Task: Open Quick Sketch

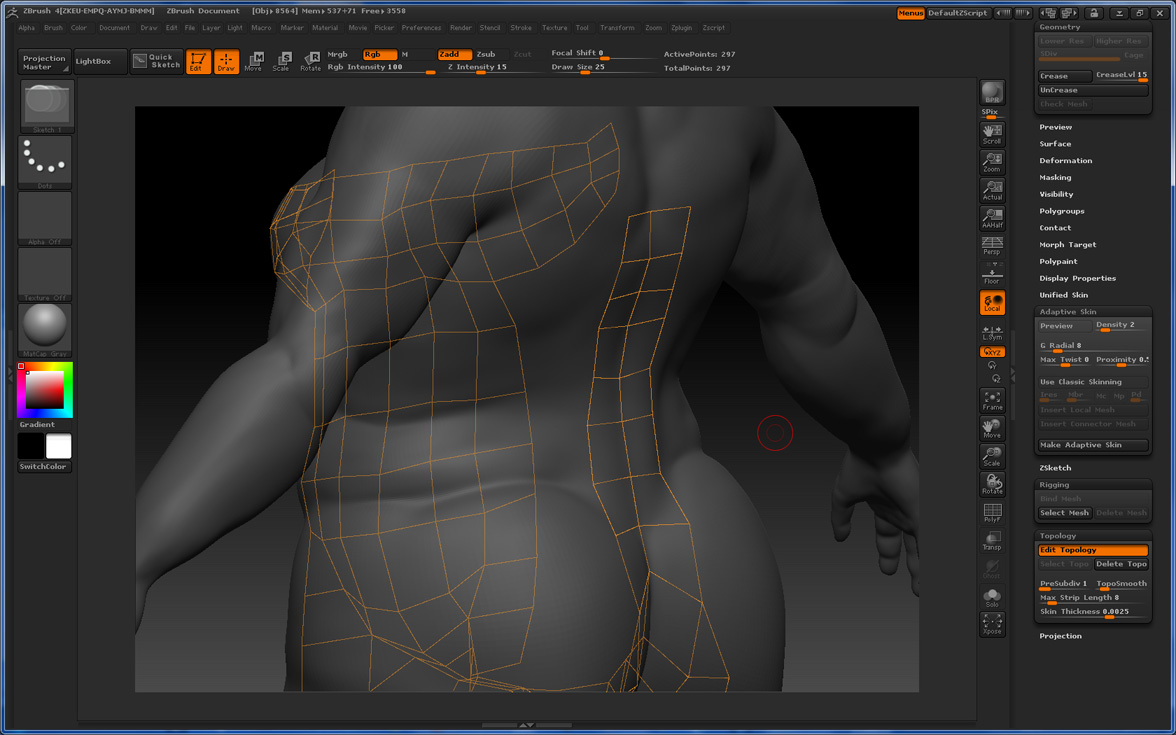Action: click(x=156, y=62)
